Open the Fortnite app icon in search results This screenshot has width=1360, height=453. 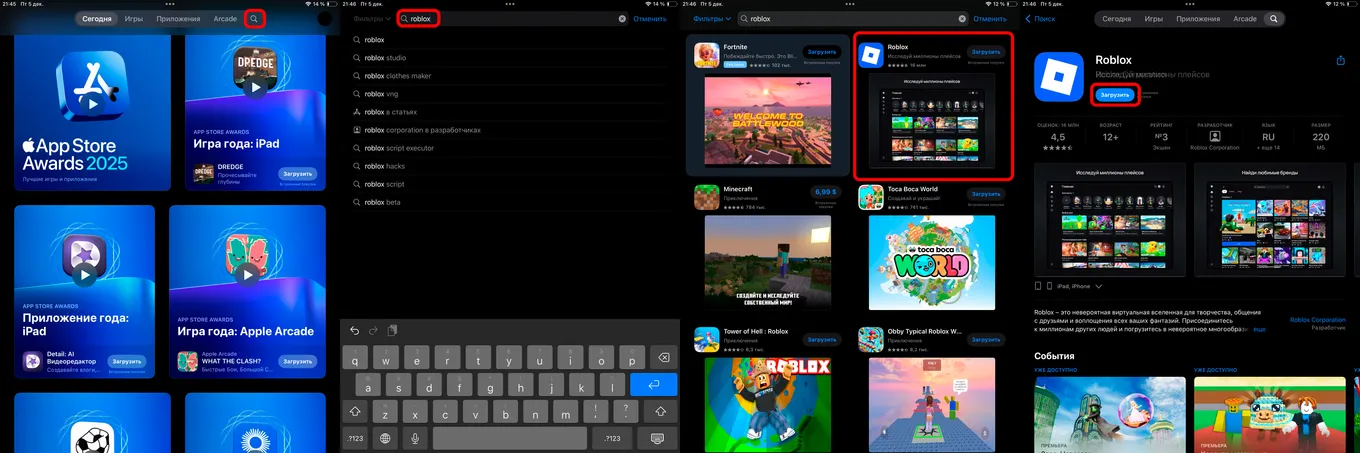(x=707, y=54)
